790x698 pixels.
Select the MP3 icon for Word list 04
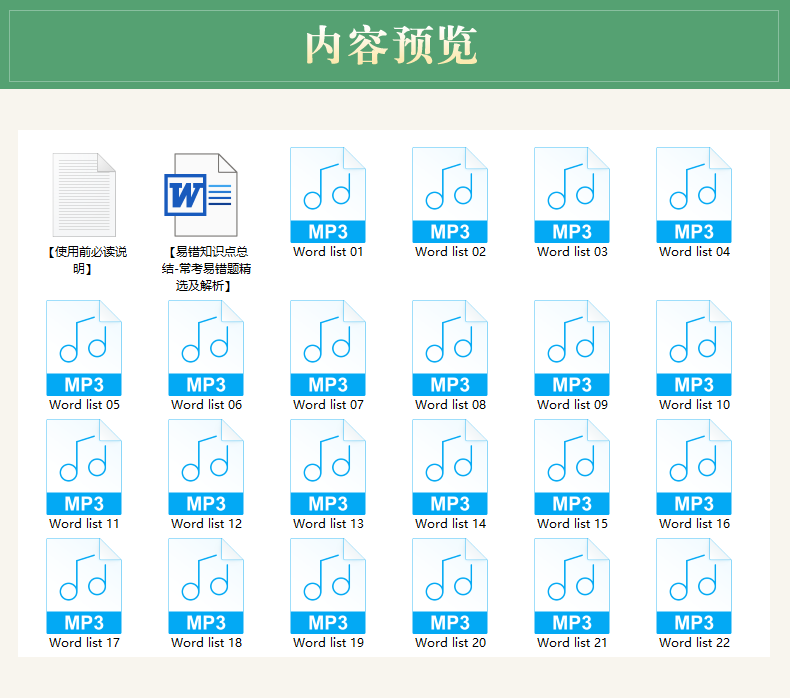tap(694, 195)
